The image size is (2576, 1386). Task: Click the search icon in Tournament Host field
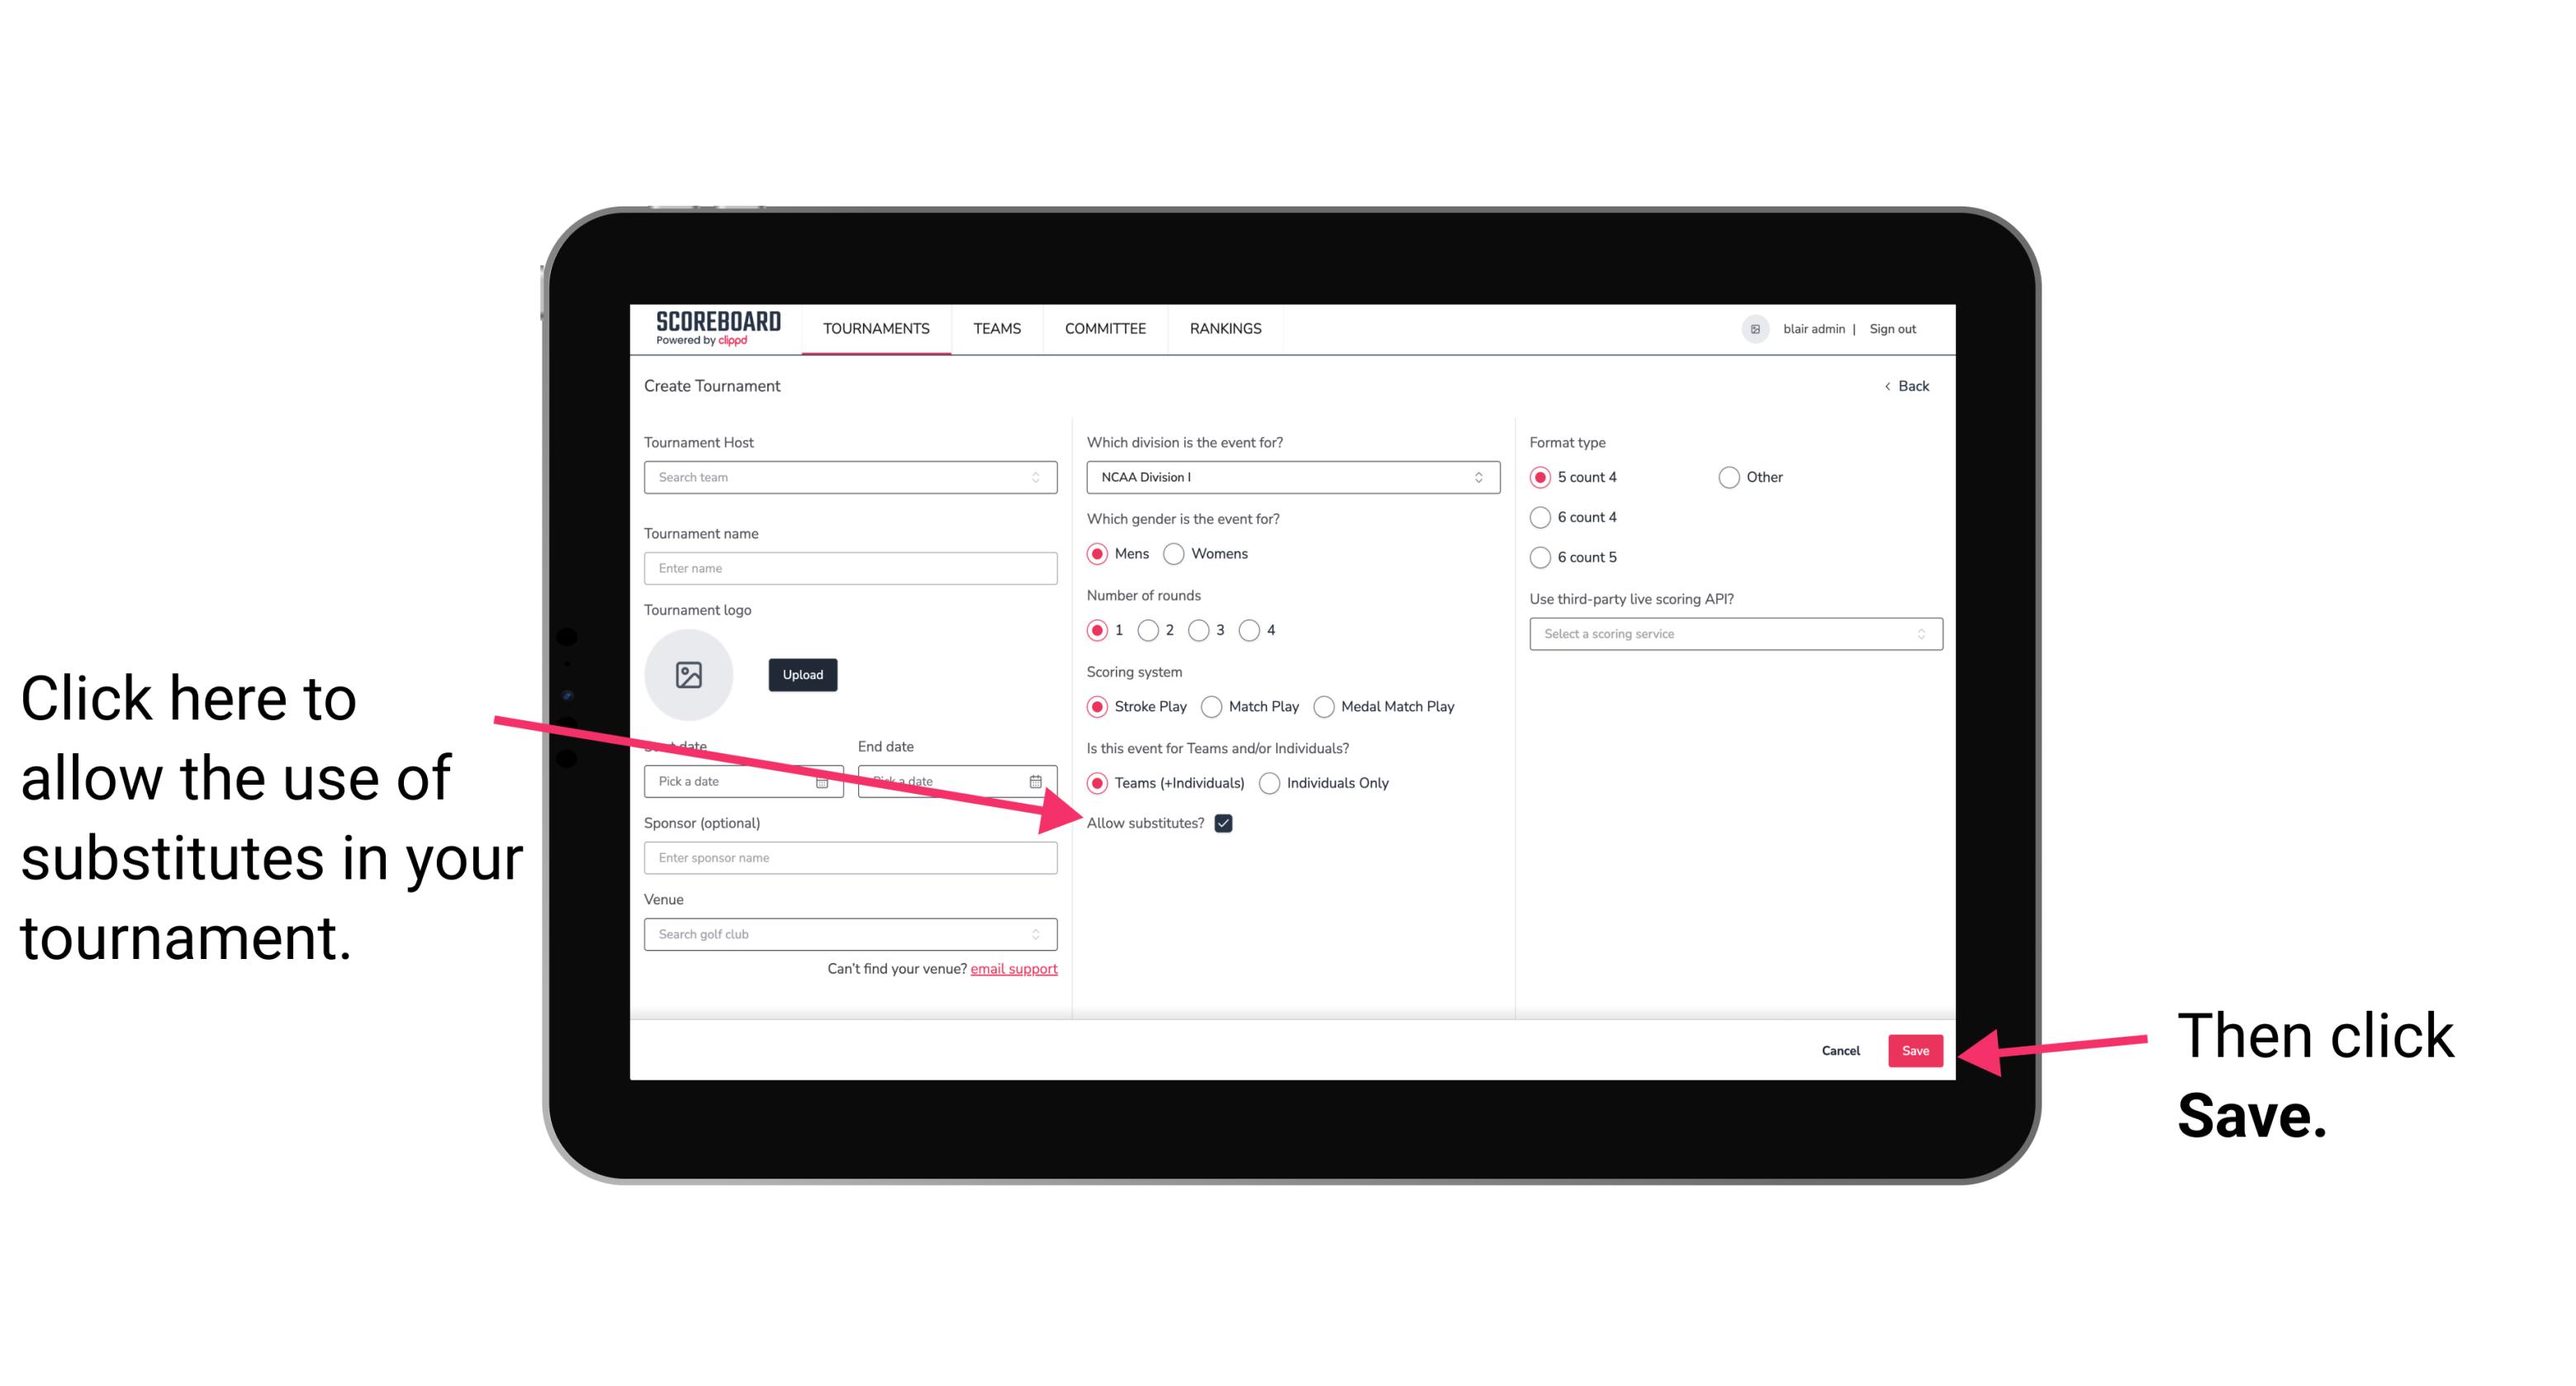(x=1042, y=478)
